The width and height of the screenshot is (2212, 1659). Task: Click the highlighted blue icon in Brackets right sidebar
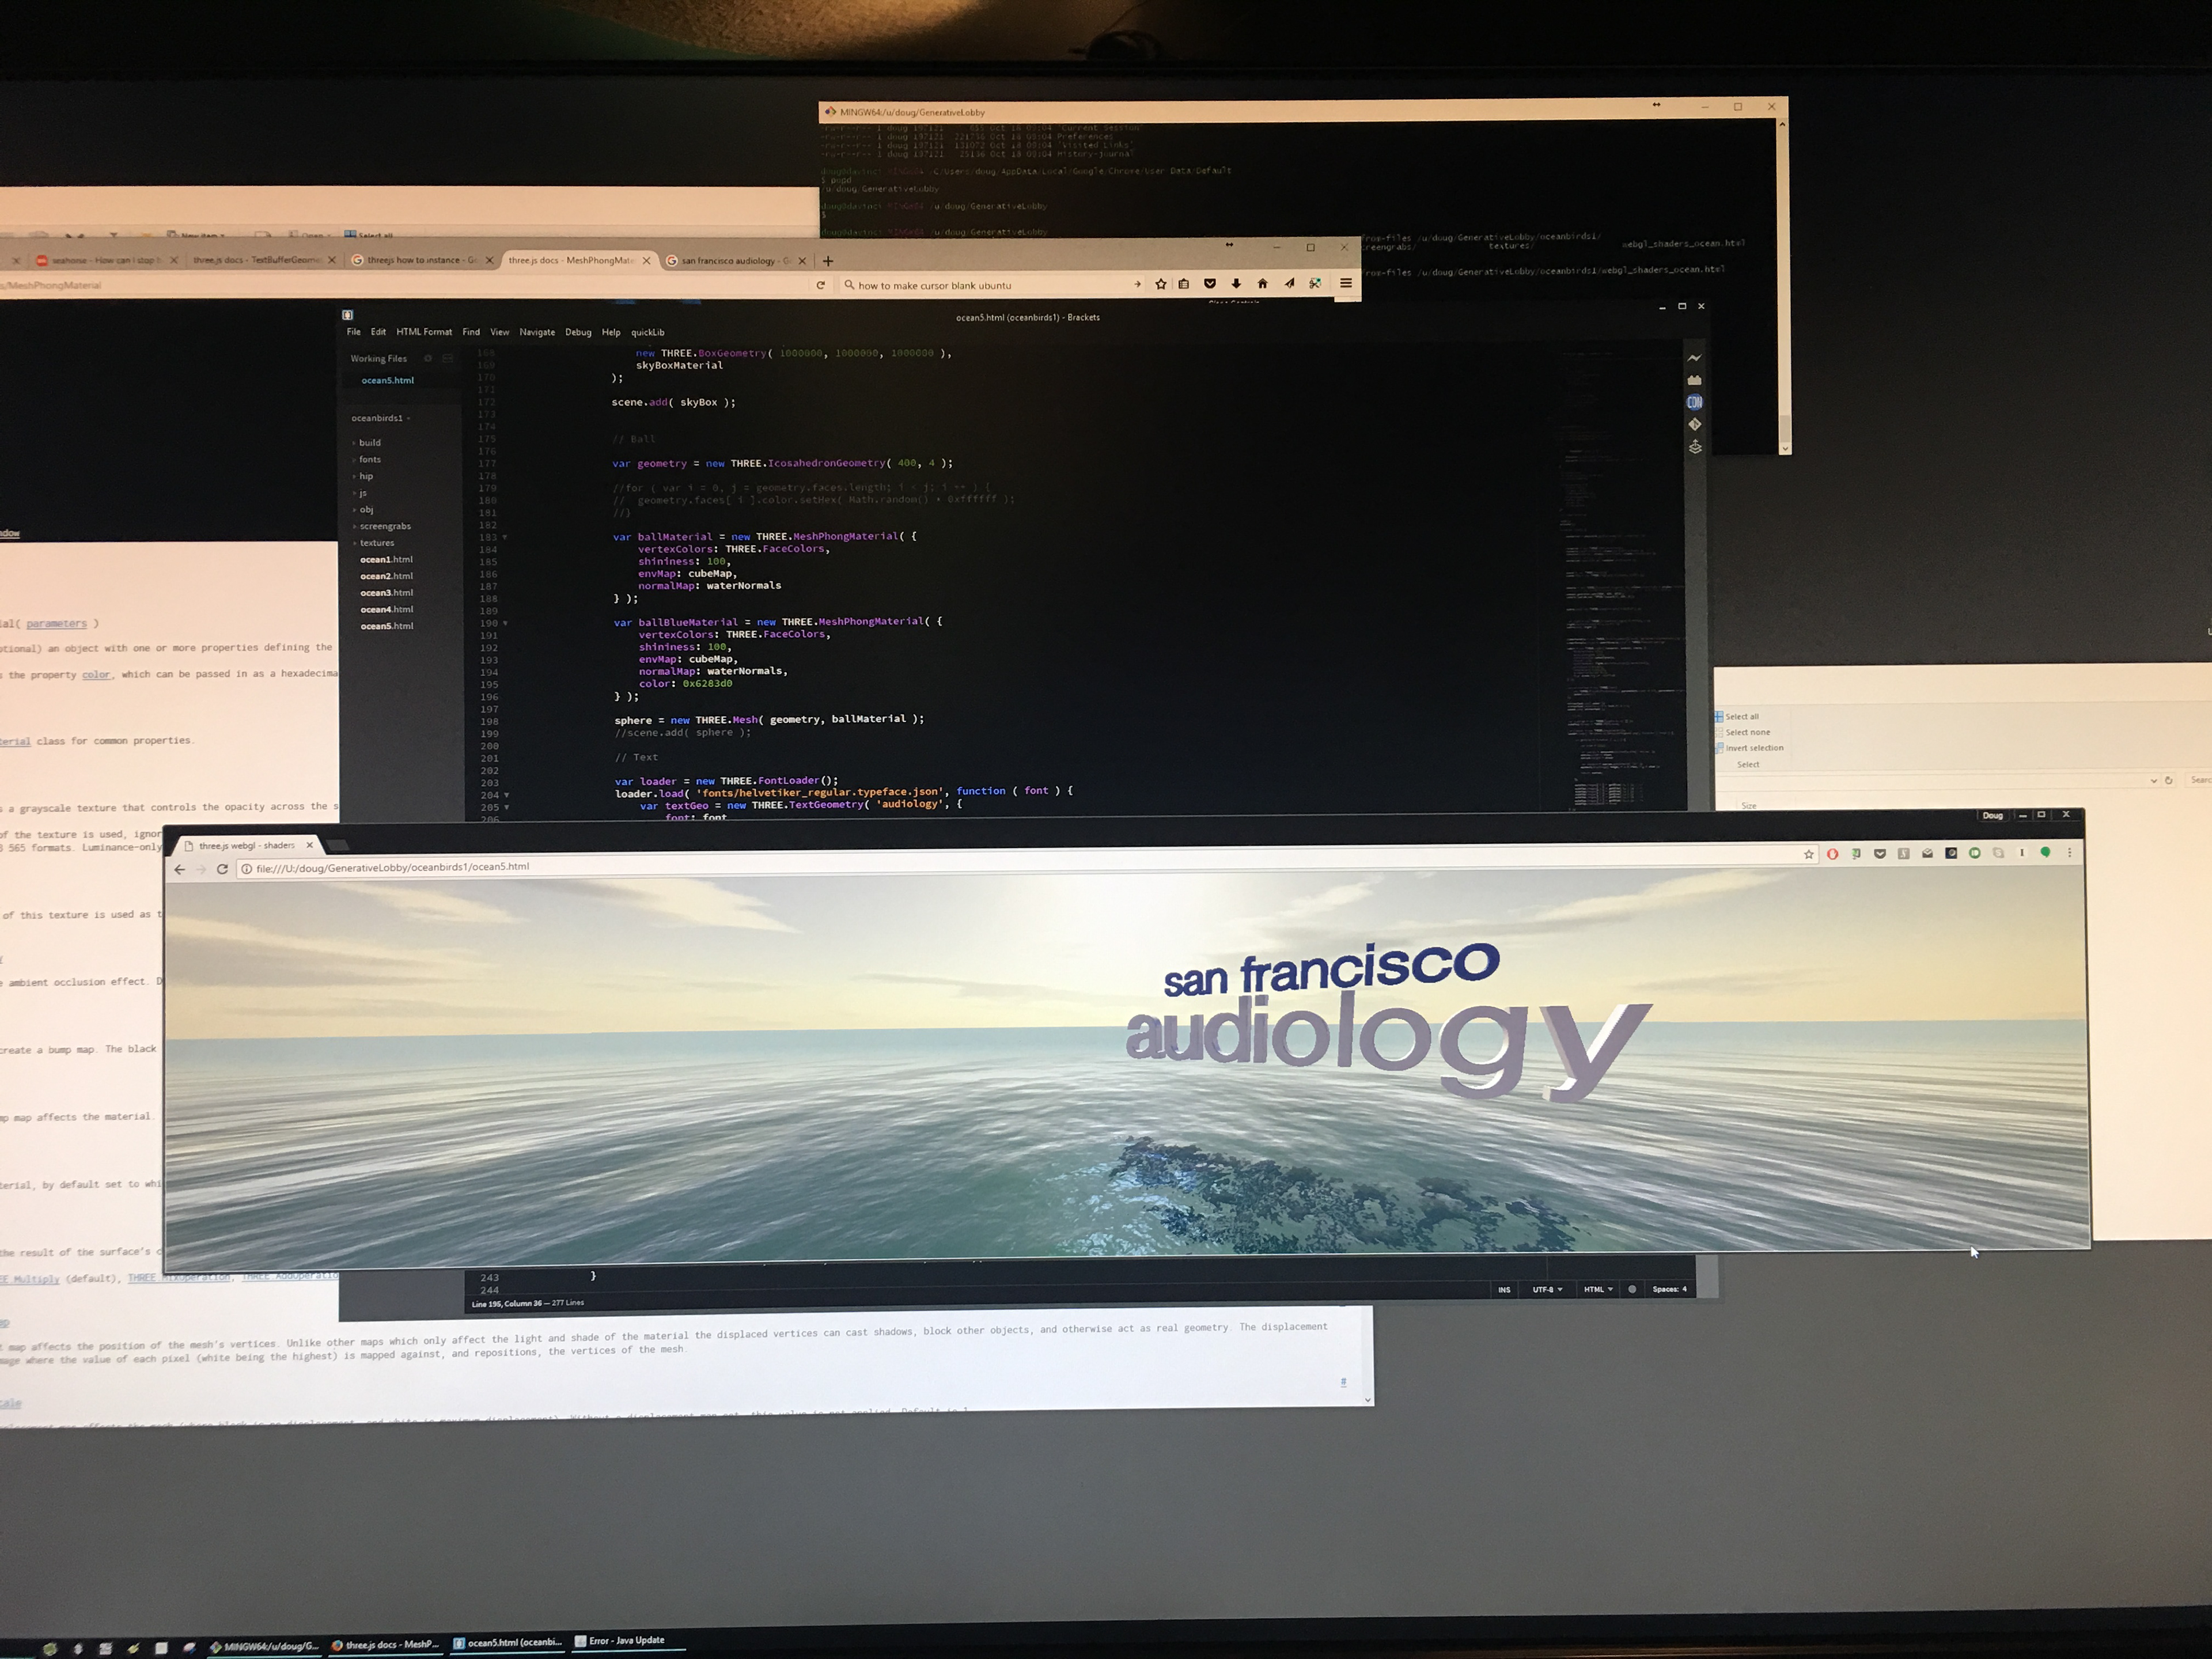tap(1694, 402)
